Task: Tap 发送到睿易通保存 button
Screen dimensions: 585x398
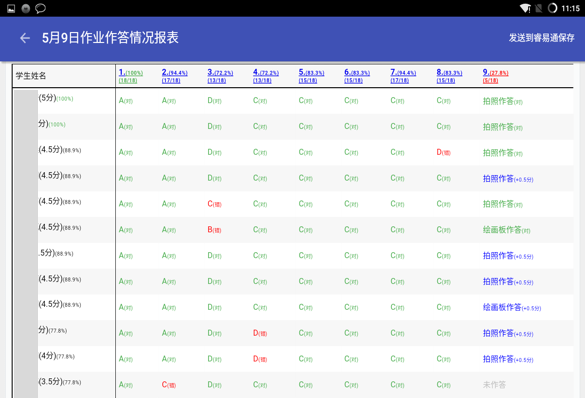Action: [x=541, y=38]
